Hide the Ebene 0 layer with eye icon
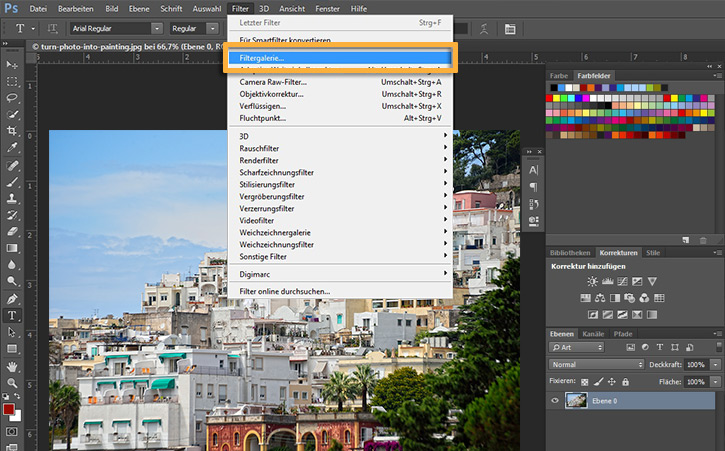The image size is (725, 451). [555, 401]
